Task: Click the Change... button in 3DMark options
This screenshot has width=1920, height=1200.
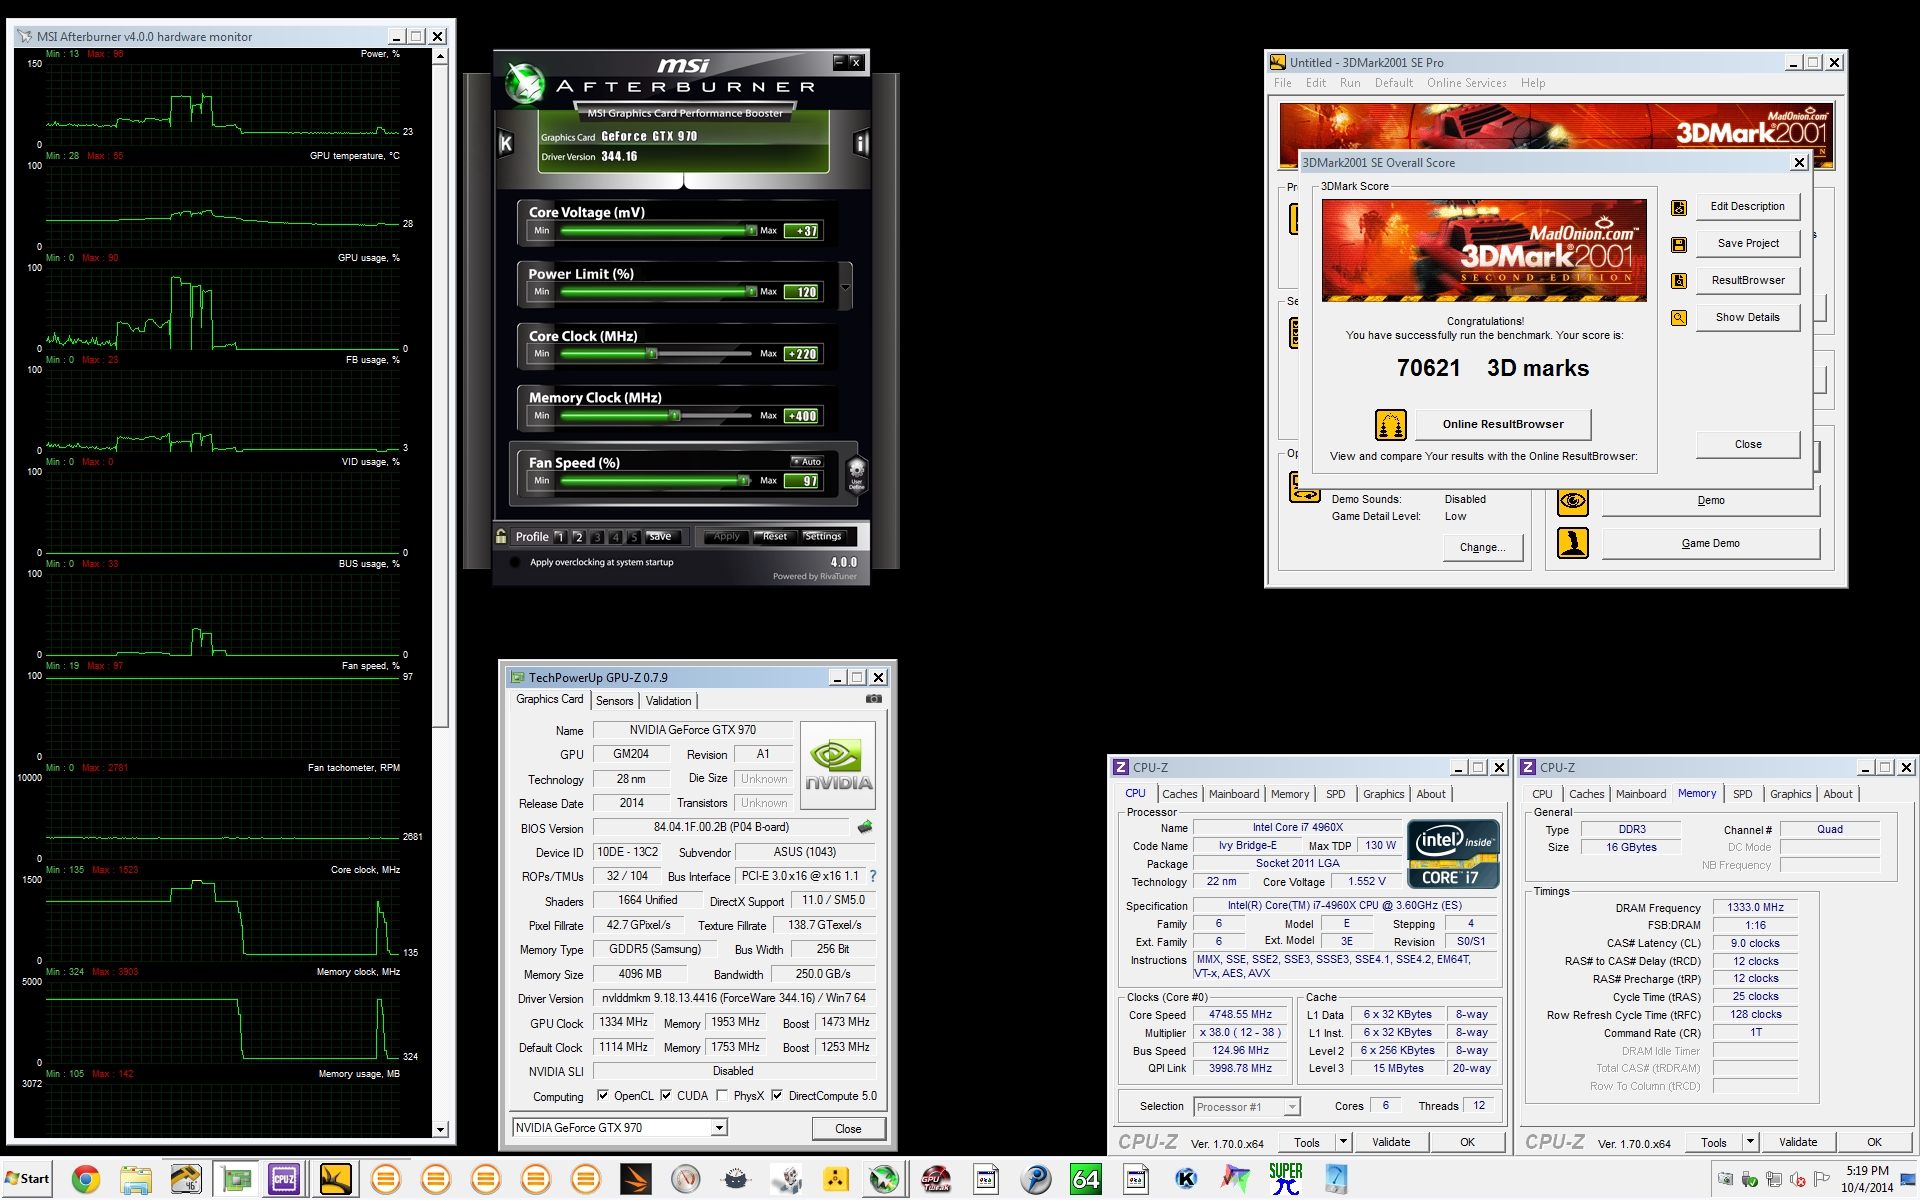Action: tap(1482, 547)
